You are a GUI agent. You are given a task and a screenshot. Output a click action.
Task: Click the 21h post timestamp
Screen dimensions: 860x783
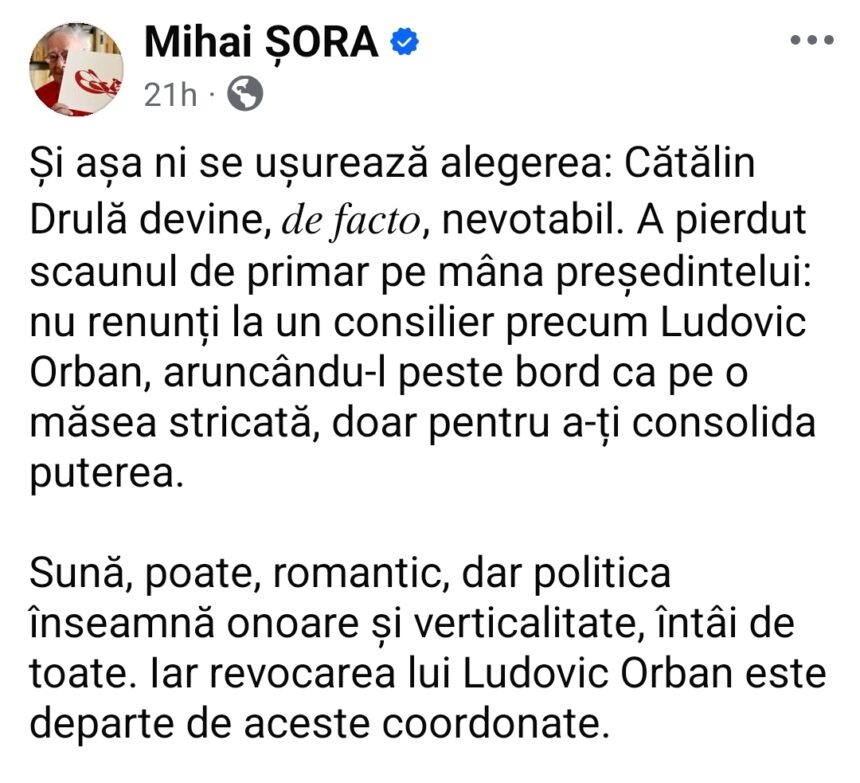(171, 95)
